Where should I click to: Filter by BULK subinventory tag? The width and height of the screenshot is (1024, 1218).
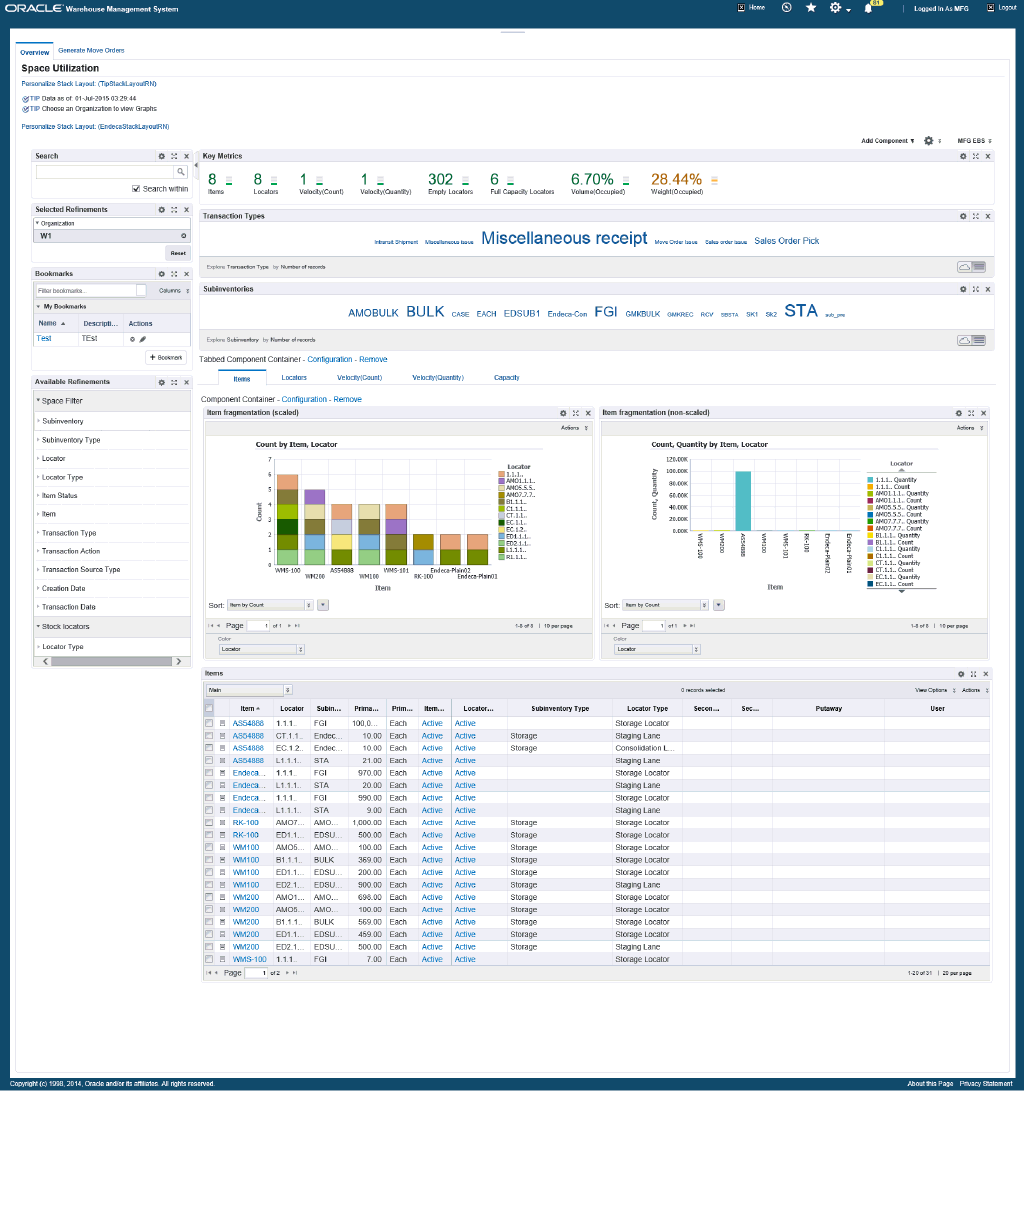(425, 312)
